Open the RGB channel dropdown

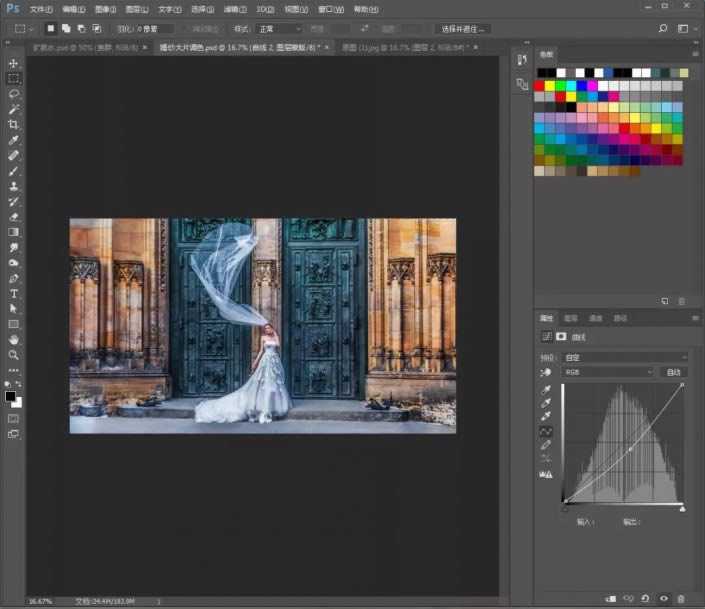[x=608, y=372]
